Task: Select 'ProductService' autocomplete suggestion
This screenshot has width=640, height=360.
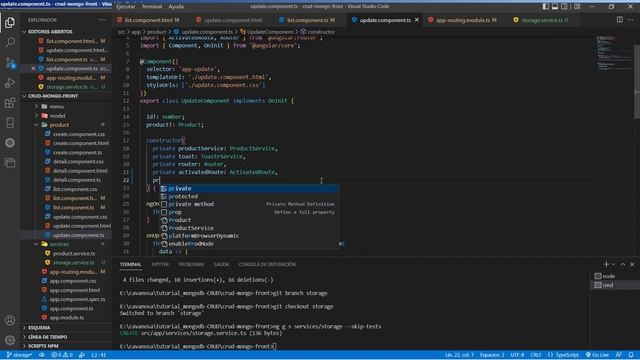Action: coord(249,228)
